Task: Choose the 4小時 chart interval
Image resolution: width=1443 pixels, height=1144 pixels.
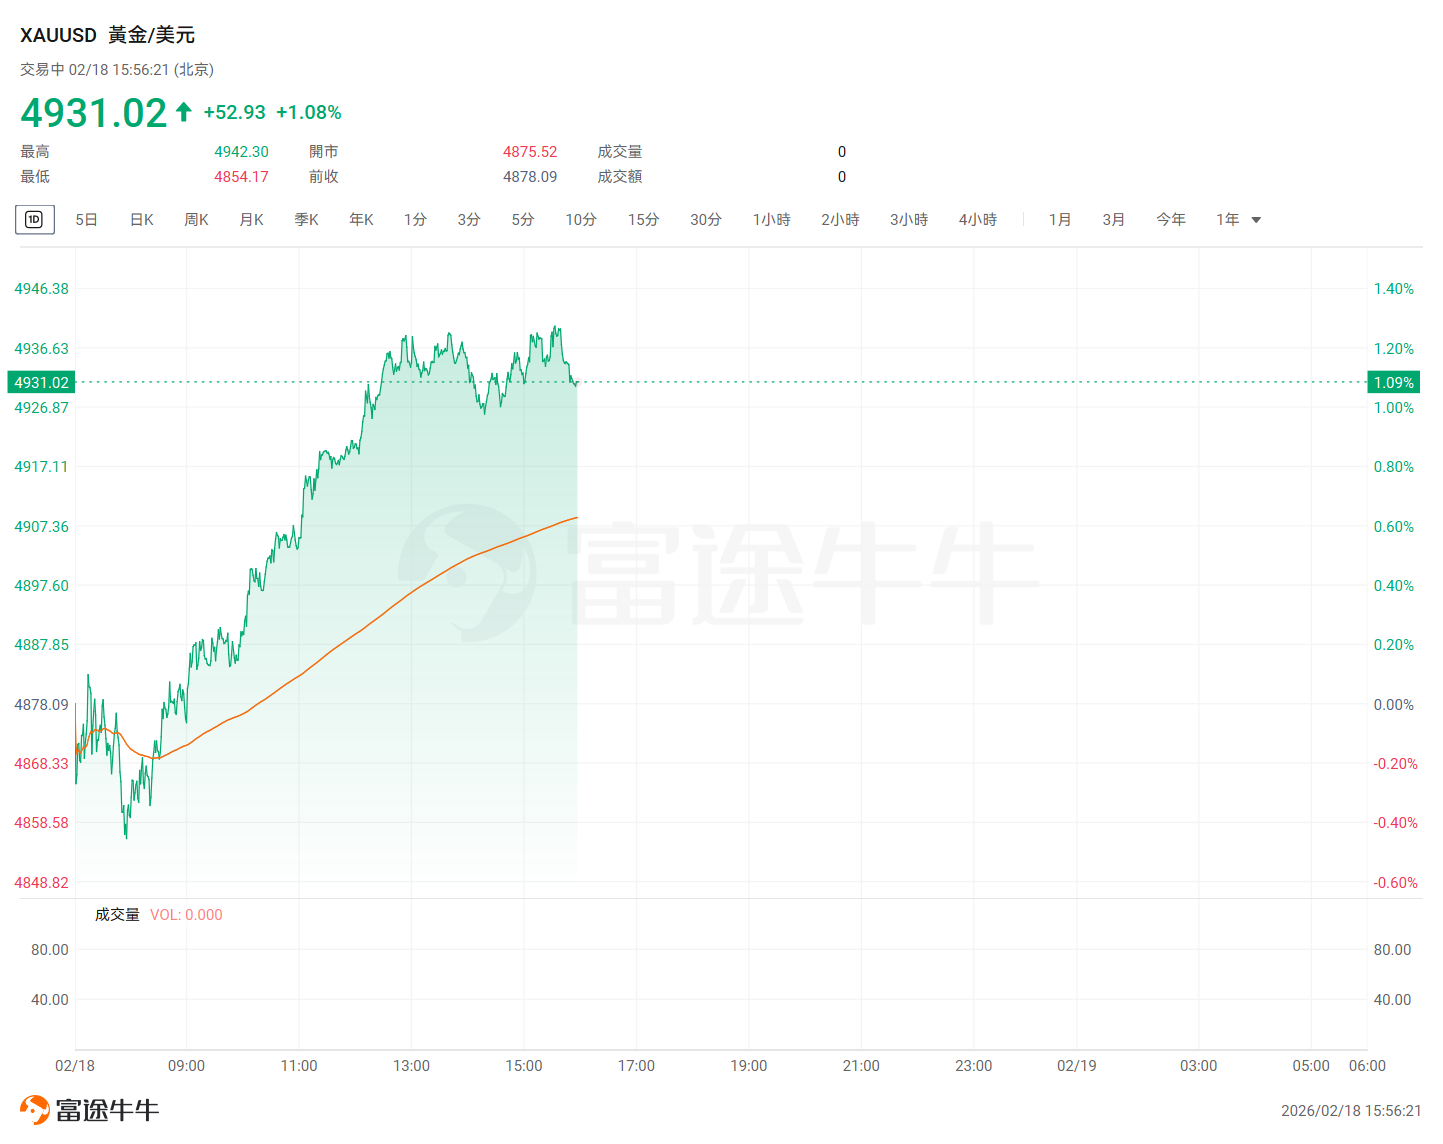Action: pos(977,220)
